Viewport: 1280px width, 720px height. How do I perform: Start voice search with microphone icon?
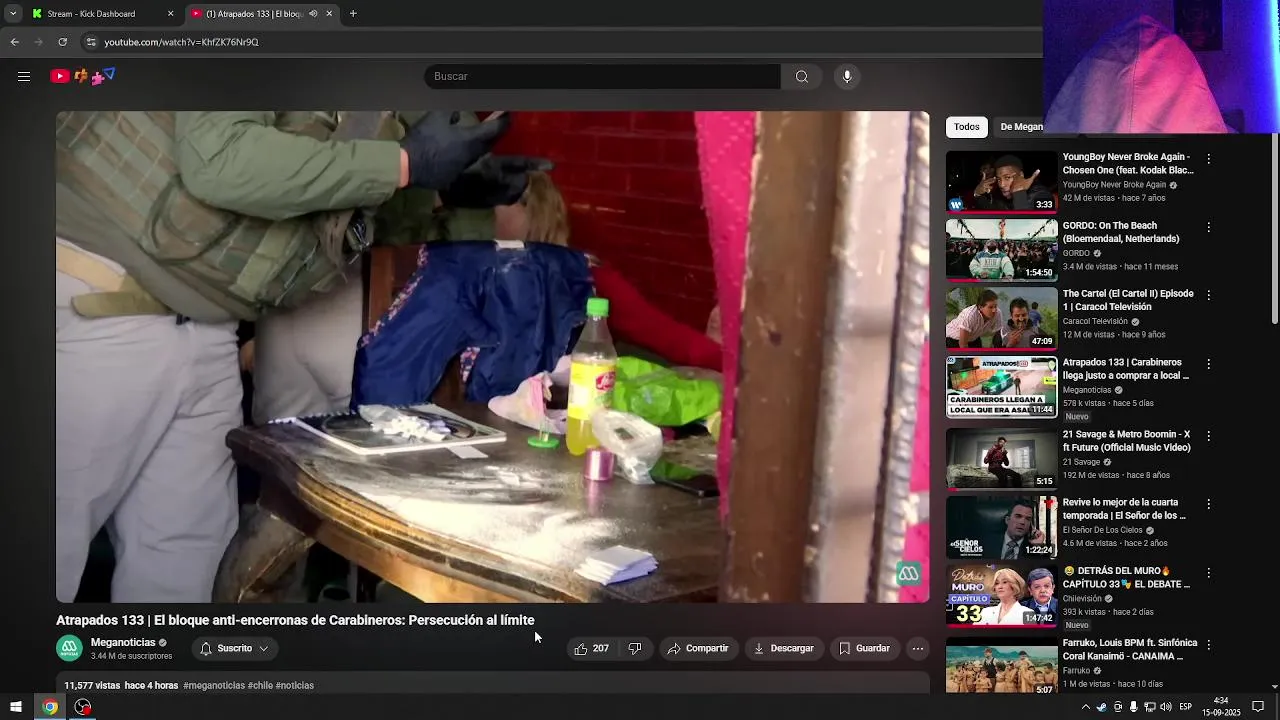847,76
